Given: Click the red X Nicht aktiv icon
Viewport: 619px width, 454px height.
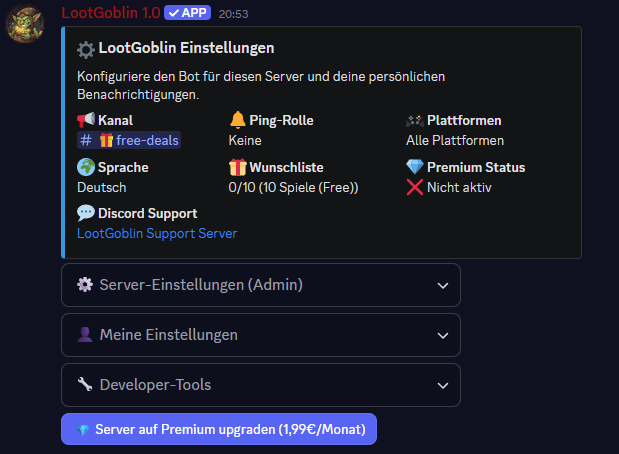Looking at the screenshot, I should [x=415, y=187].
